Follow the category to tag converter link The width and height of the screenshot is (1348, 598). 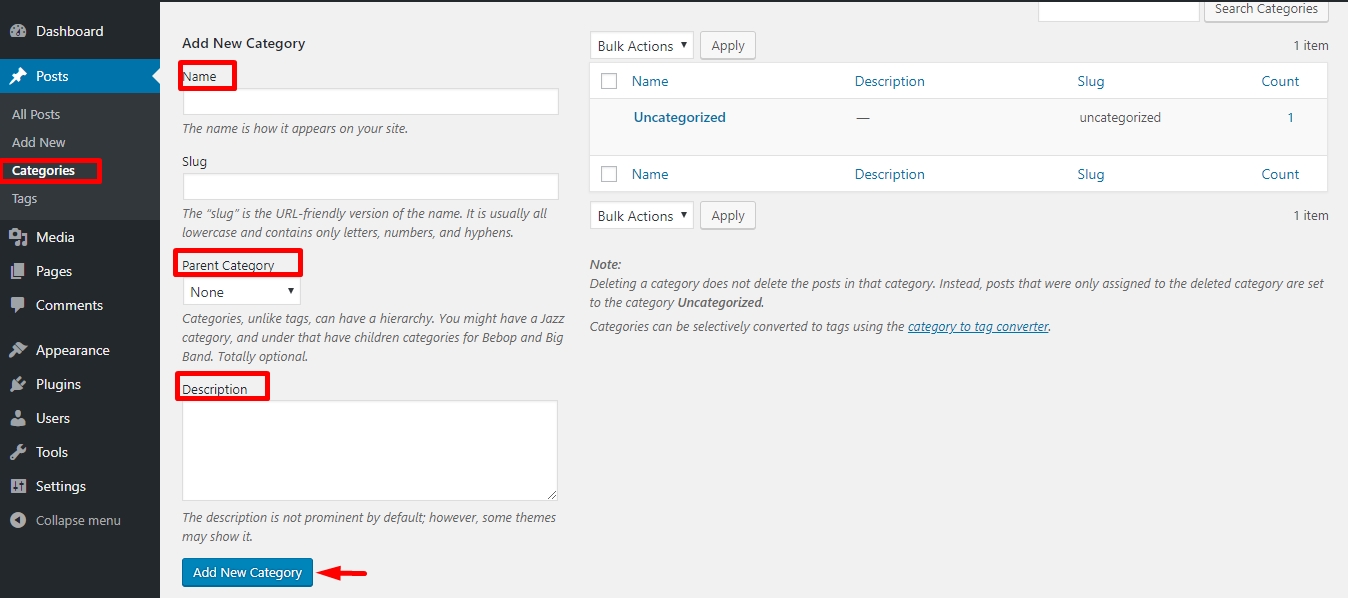978,326
